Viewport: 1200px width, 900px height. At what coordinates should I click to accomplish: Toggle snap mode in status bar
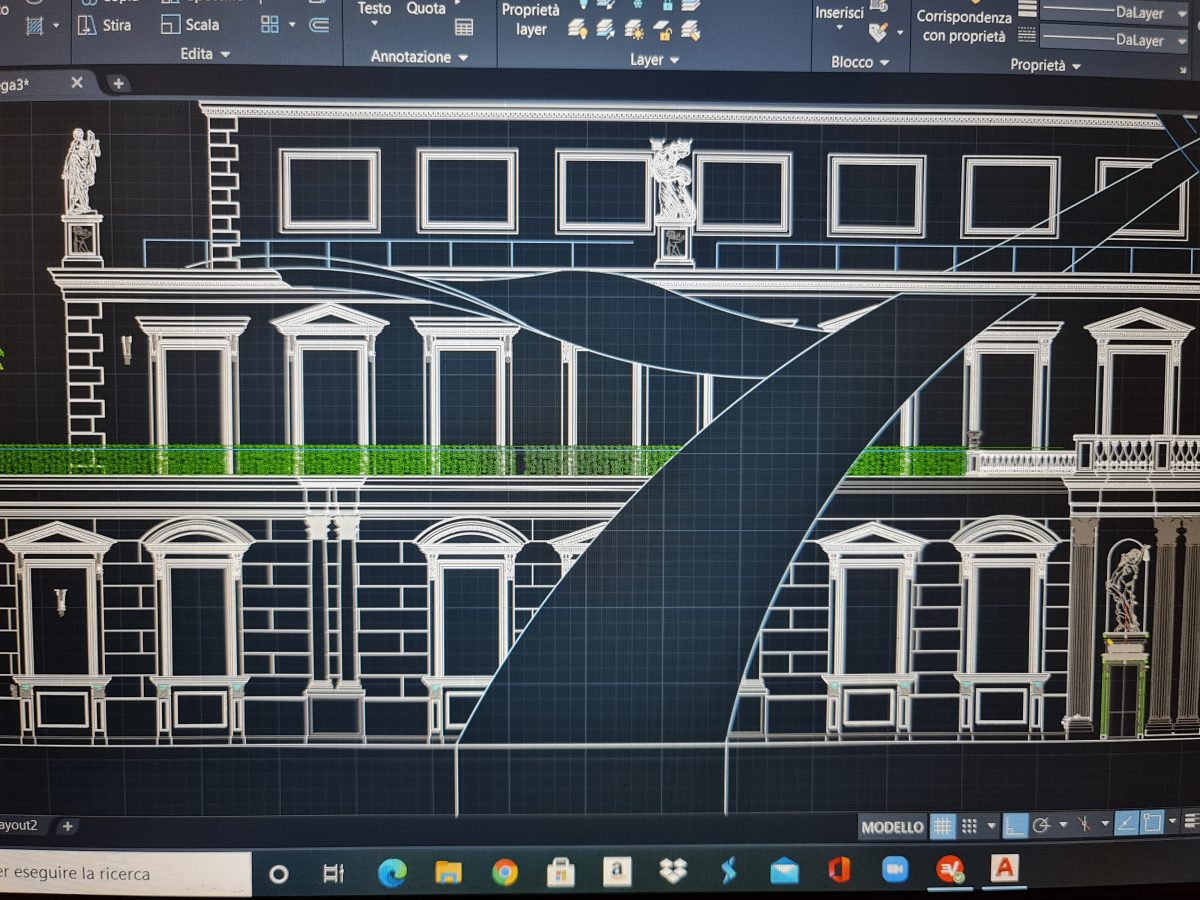[x=969, y=826]
